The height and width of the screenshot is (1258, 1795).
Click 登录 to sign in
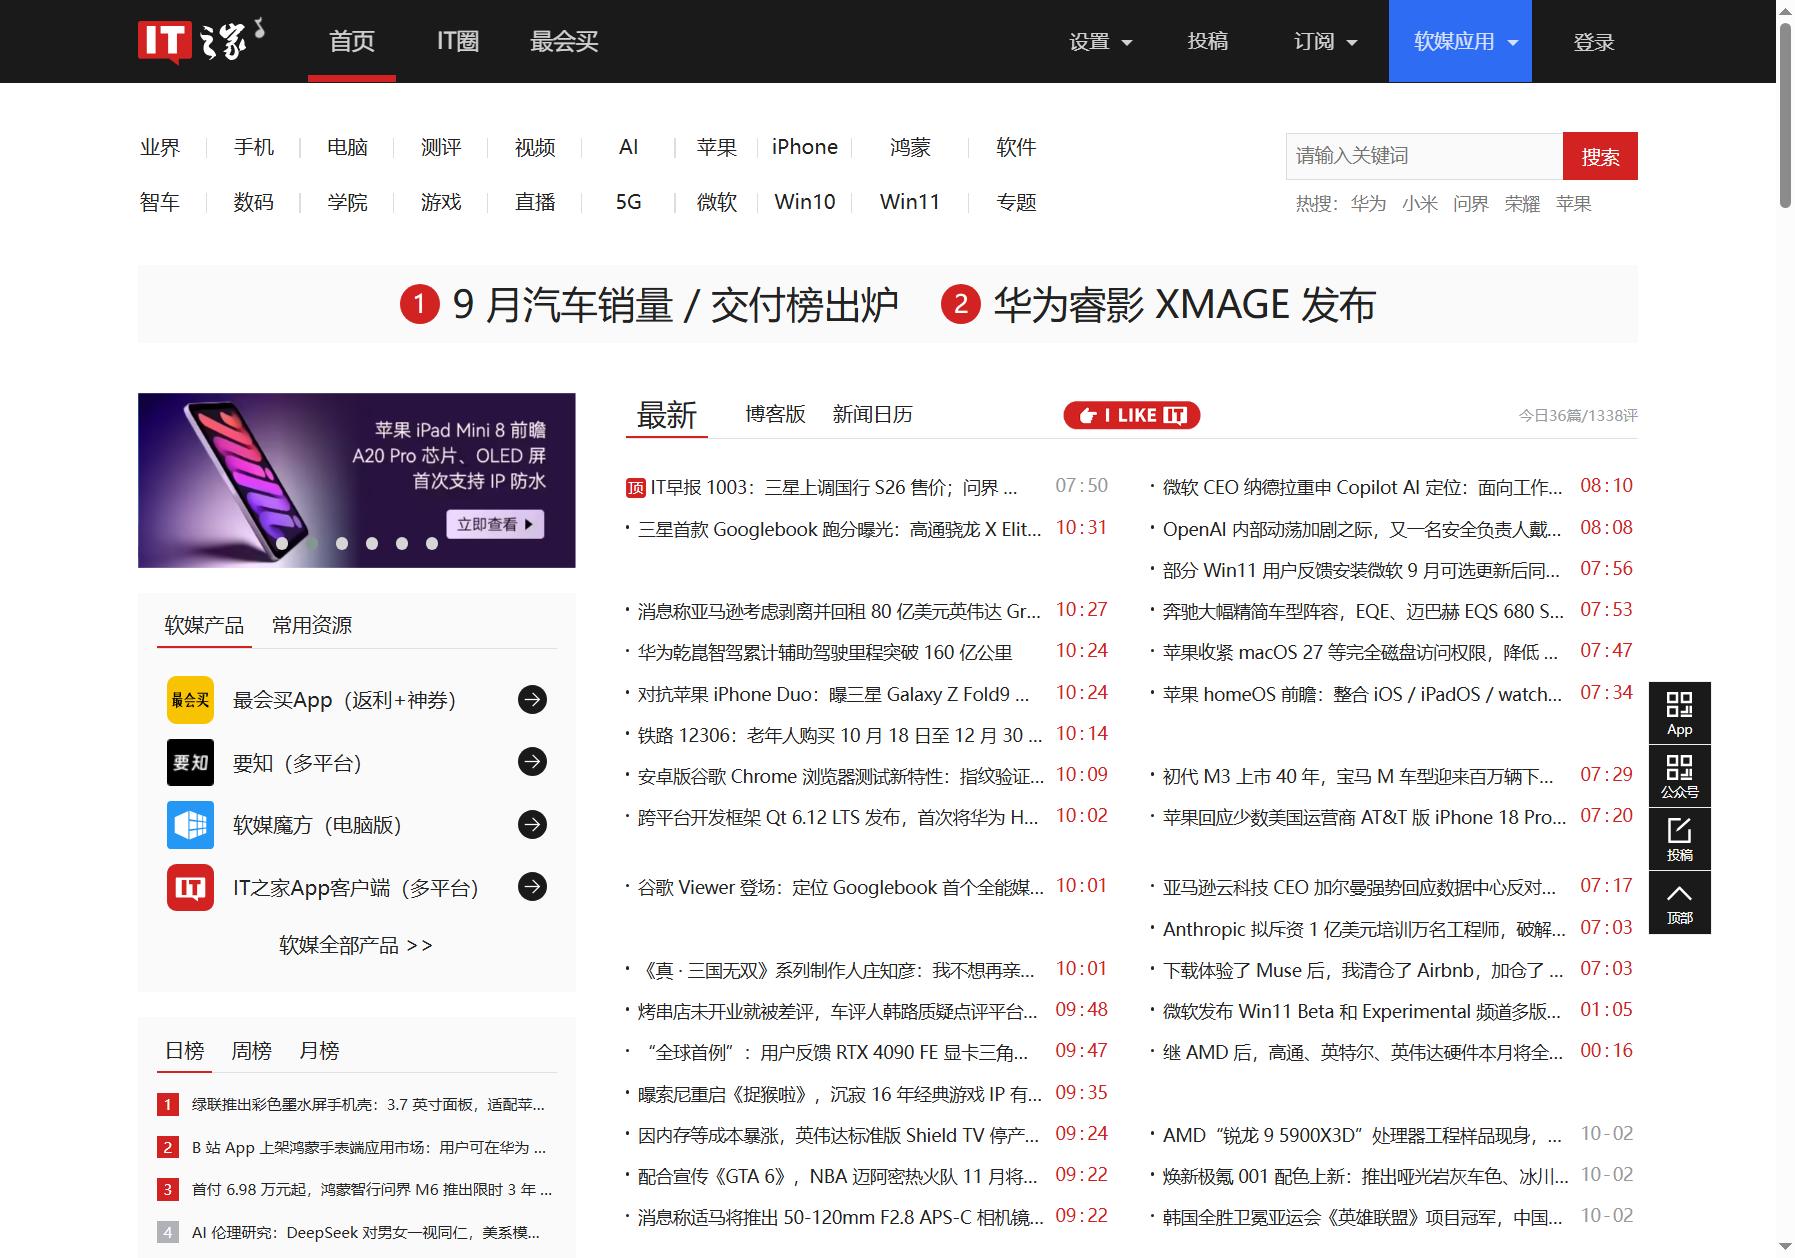[x=1593, y=42]
